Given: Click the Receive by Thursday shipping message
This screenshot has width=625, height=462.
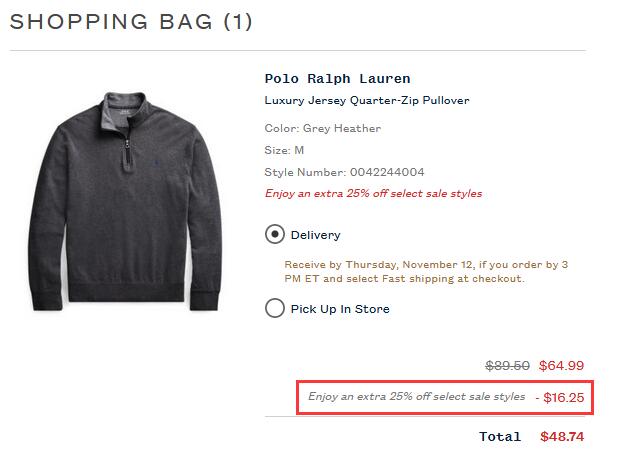Looking at the screenshot, I should (426, 271).
